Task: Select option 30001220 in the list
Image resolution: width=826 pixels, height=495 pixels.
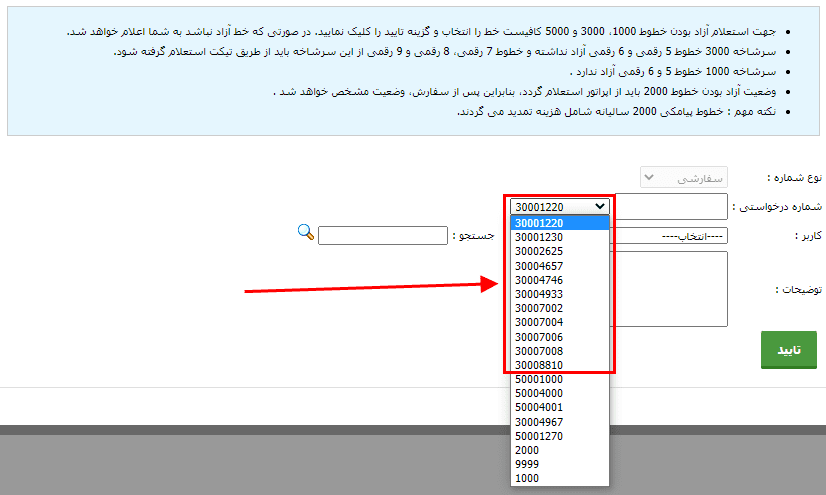Action: pyautogui.click(x=560, y=223)
